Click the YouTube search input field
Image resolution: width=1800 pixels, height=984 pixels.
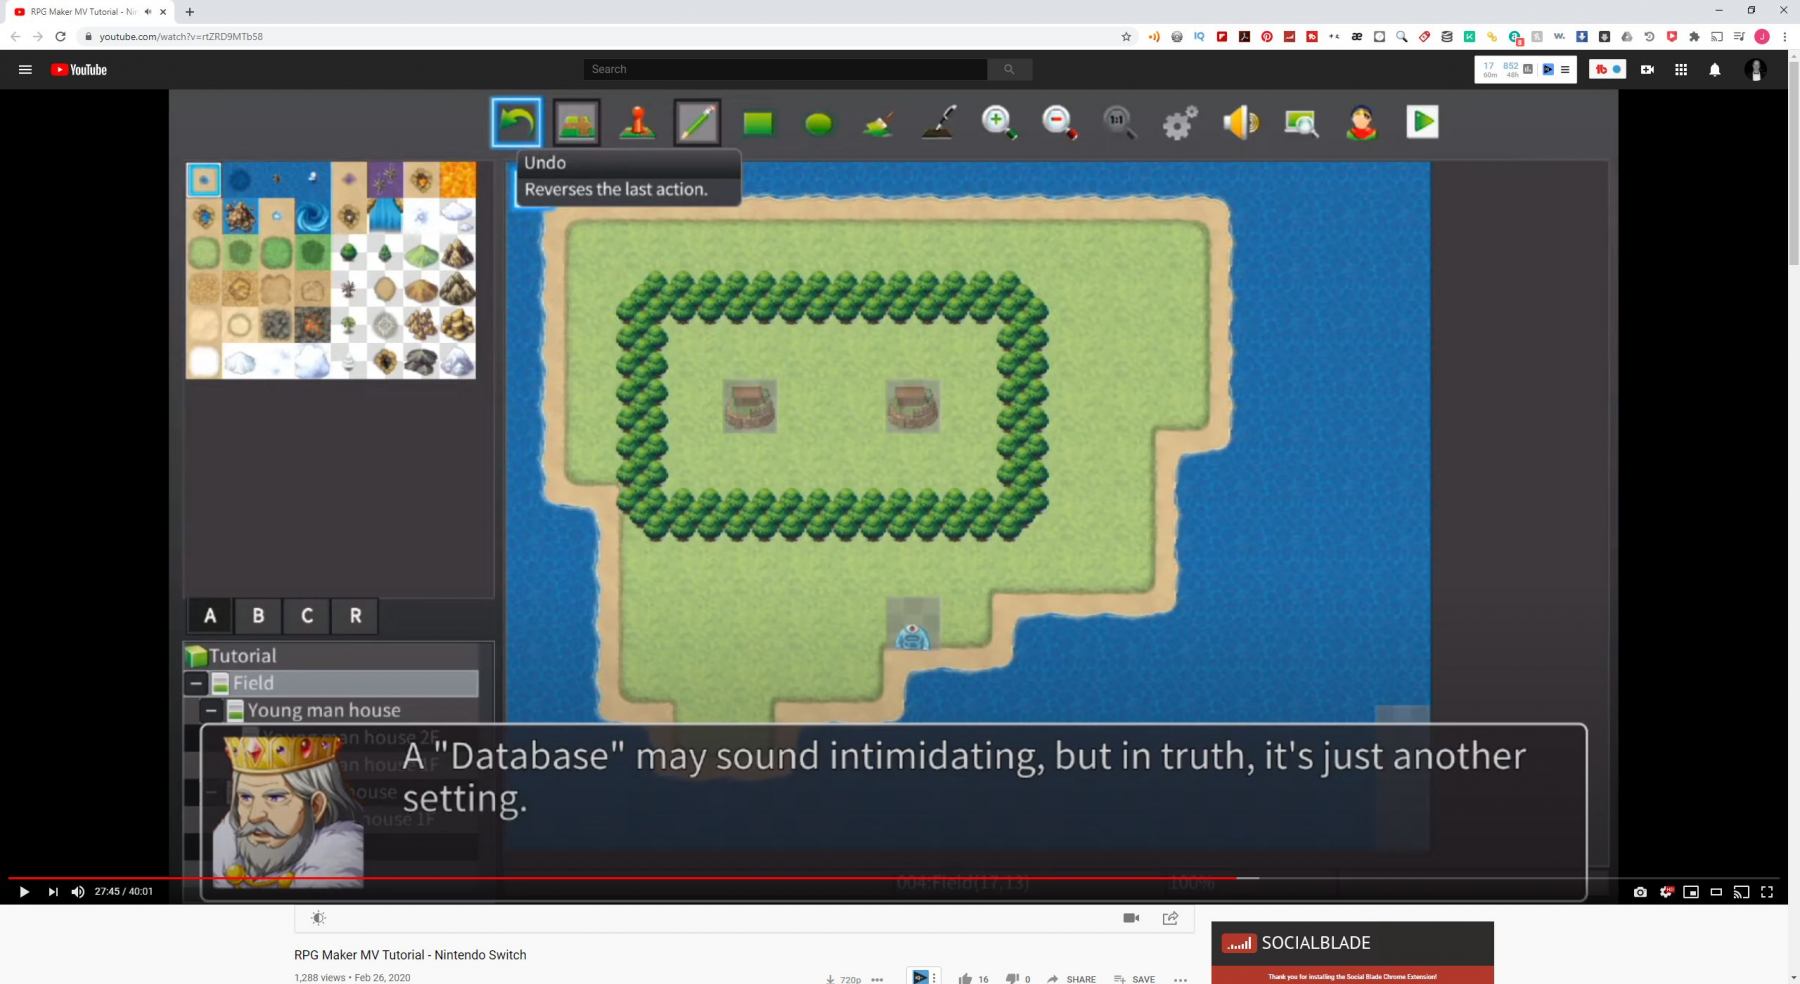click(785, 69)
